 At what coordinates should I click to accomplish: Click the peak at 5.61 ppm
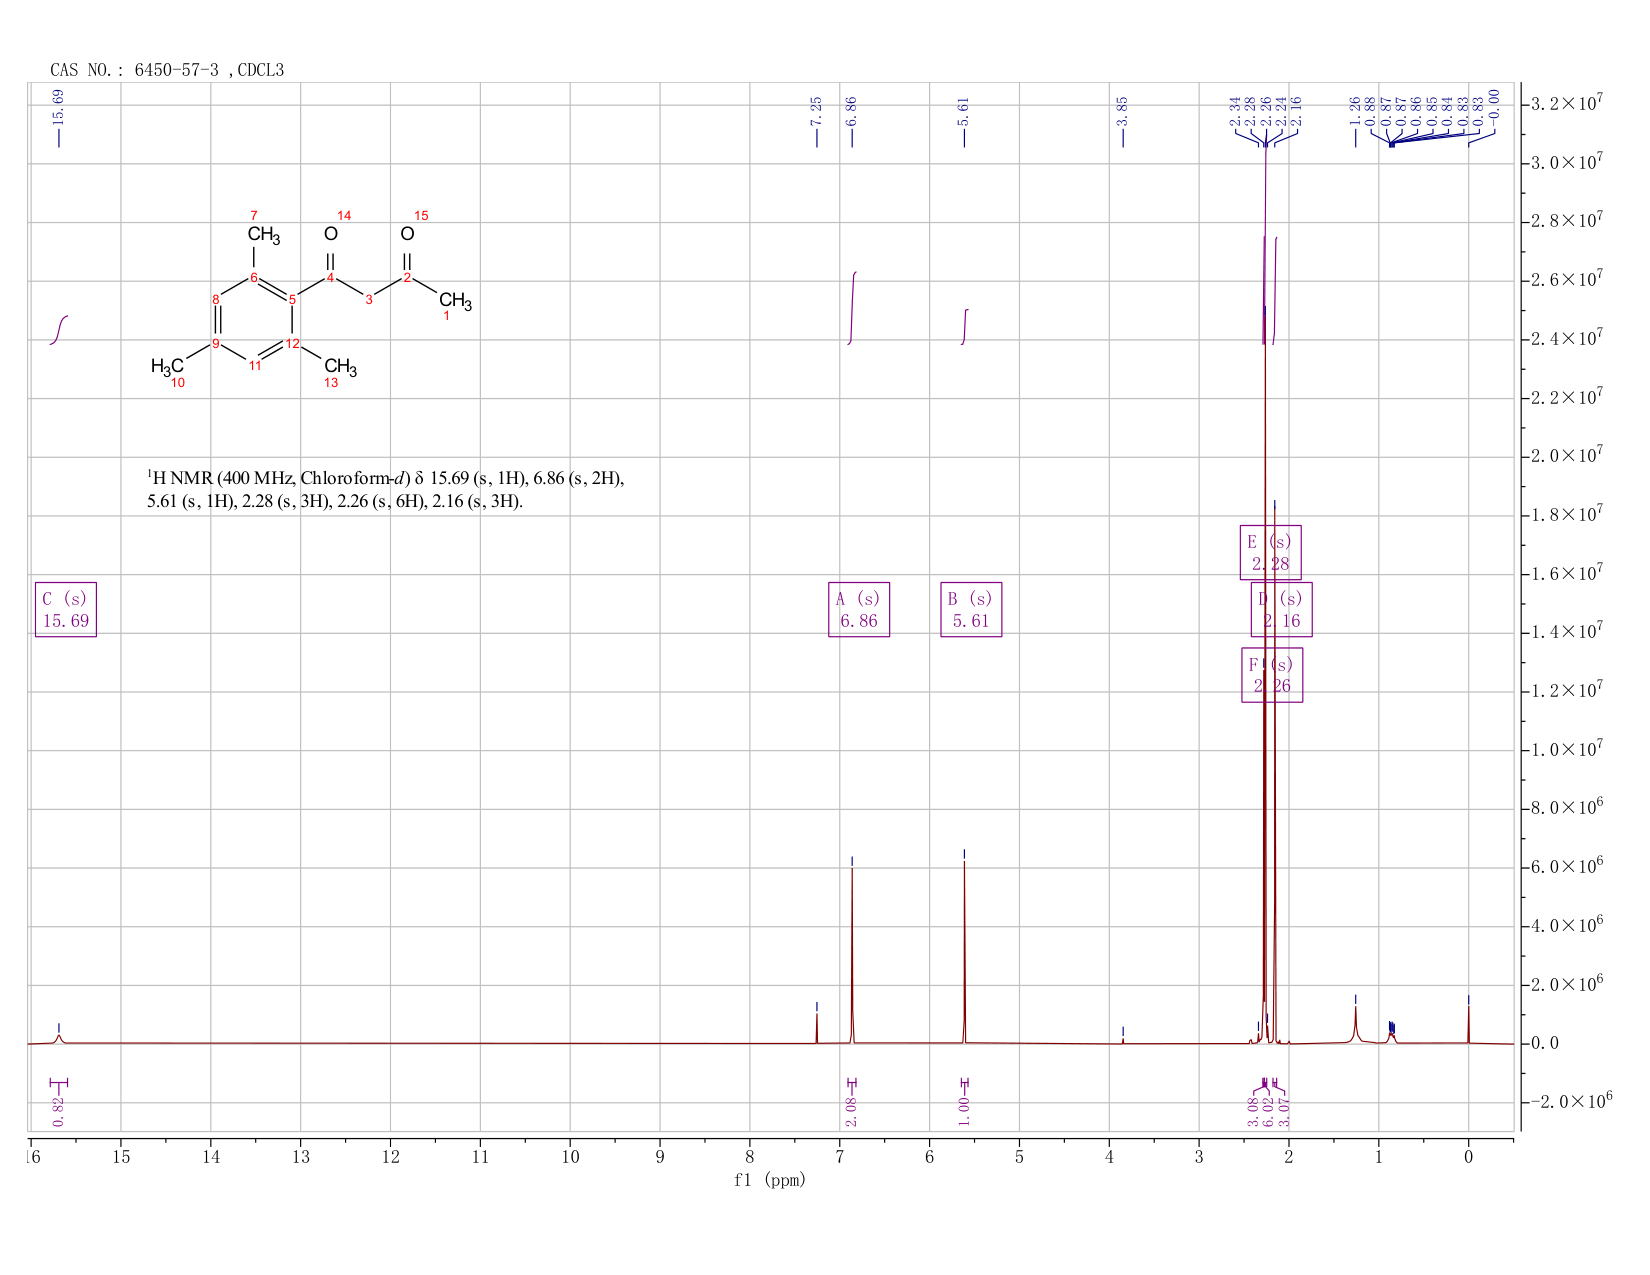point(964,950)
